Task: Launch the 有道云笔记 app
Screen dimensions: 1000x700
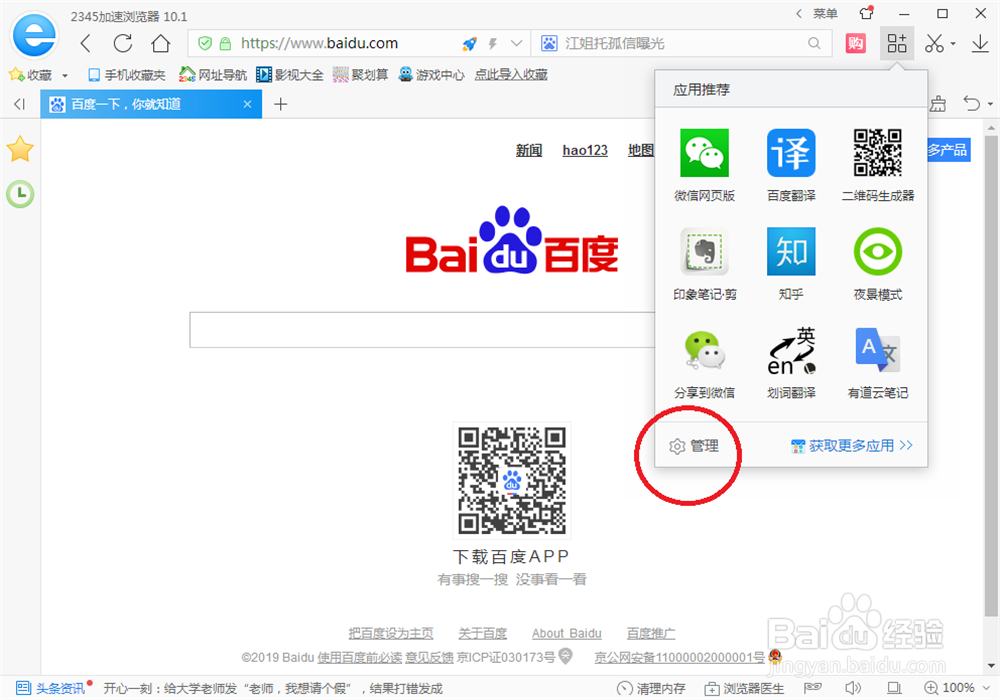Action: click(878, 350)
